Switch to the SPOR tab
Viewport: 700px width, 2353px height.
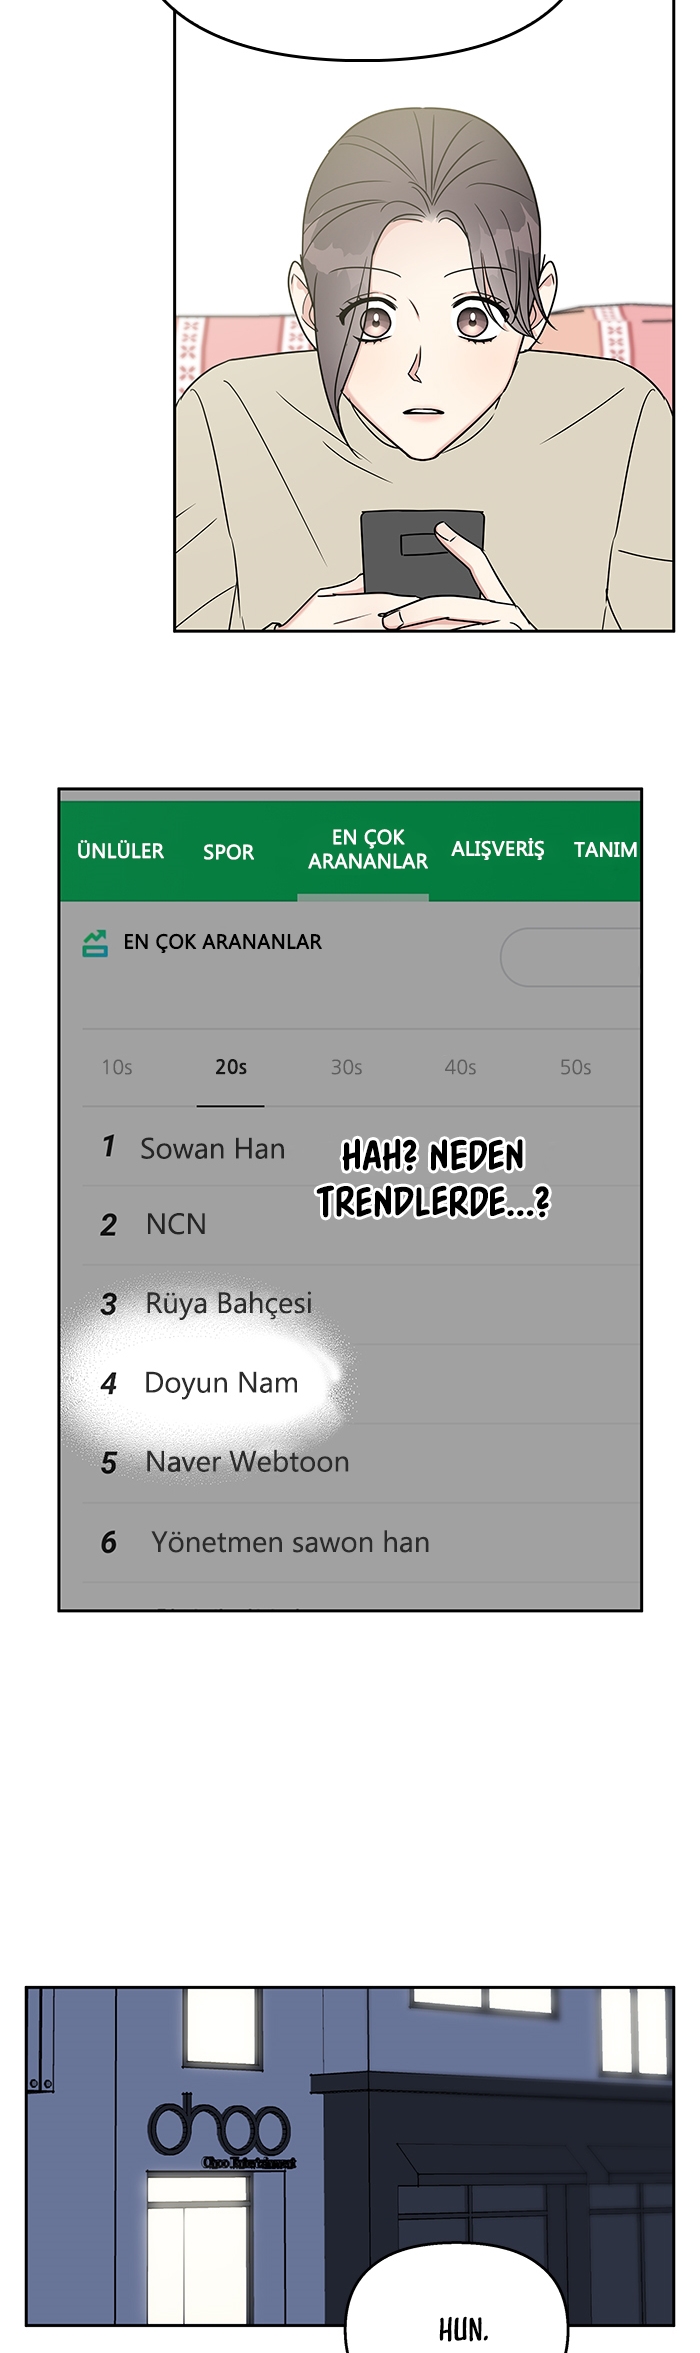point(228,852)
